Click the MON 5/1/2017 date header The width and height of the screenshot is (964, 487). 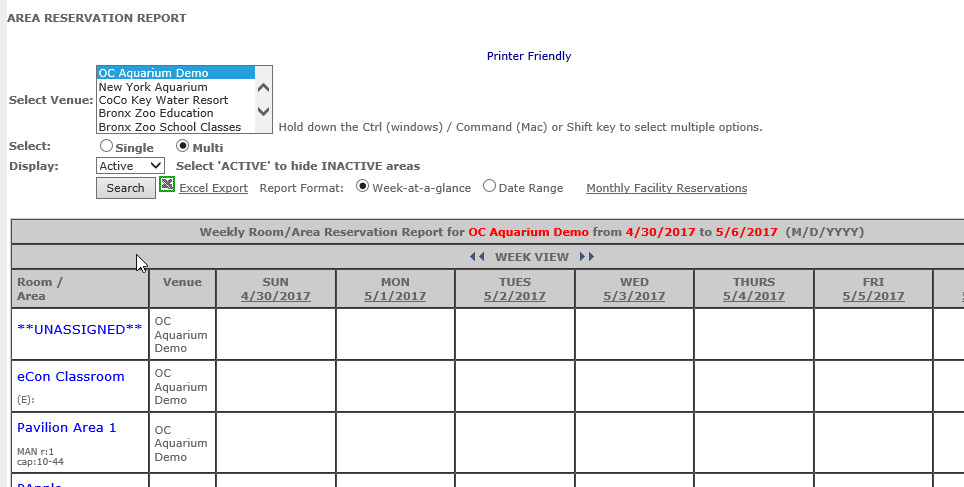coord(395,296)
